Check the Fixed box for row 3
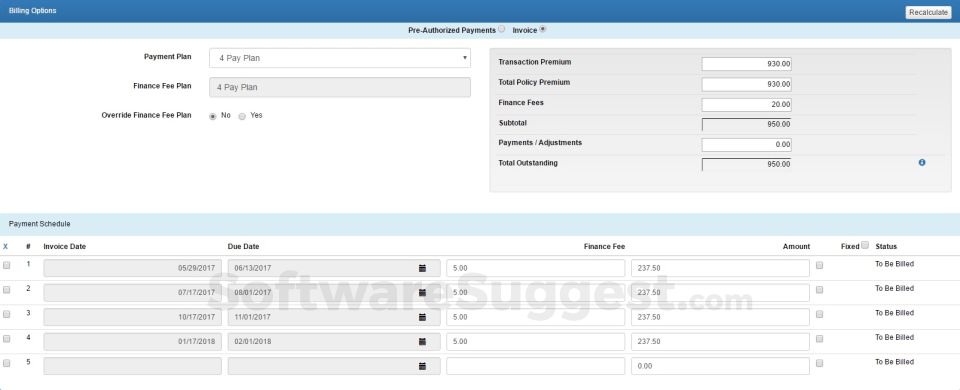This screenshot has height=390, width=960. 819,314
